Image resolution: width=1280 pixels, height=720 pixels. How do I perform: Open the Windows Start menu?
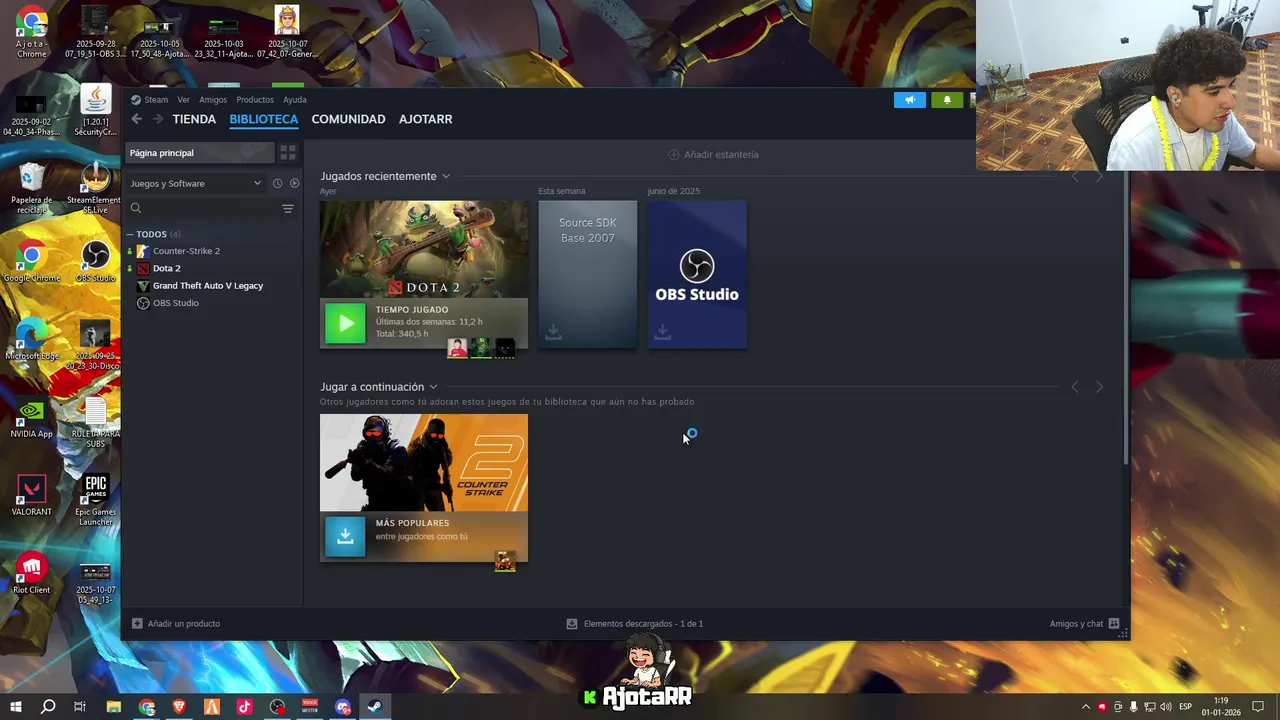click(x=16, y=707)
